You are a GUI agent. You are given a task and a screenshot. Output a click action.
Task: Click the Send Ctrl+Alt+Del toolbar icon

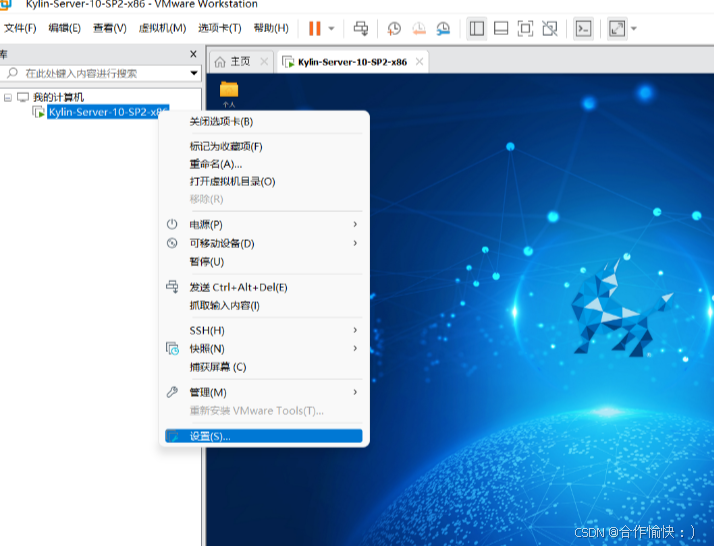tap(361, 28)
